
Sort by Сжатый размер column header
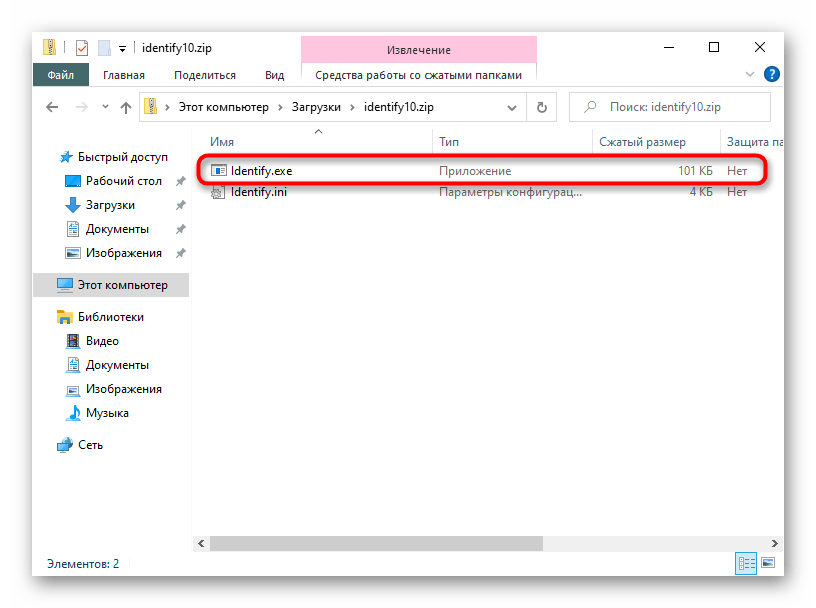pyautogui.click(x=642, y=142)
